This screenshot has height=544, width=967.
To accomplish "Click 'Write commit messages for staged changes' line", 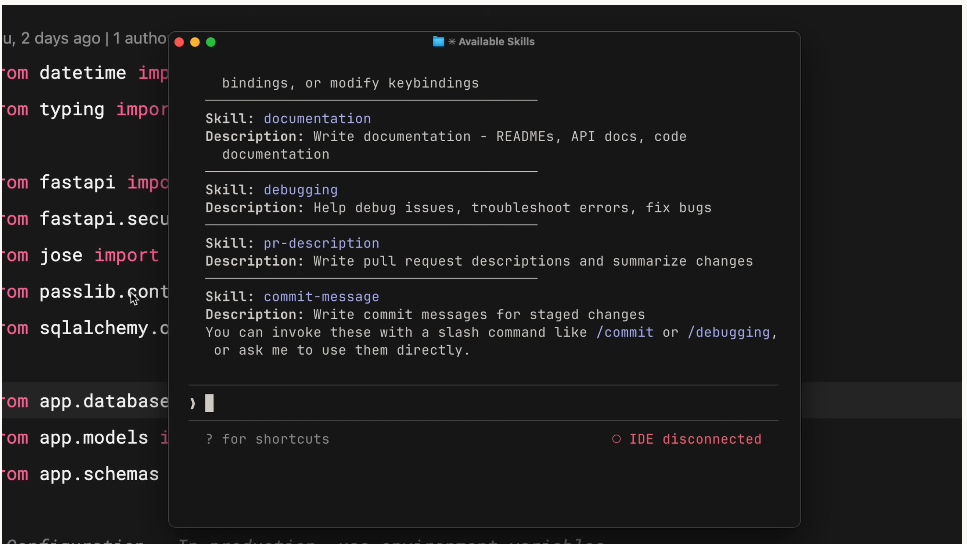I will [x=425, y=315].
